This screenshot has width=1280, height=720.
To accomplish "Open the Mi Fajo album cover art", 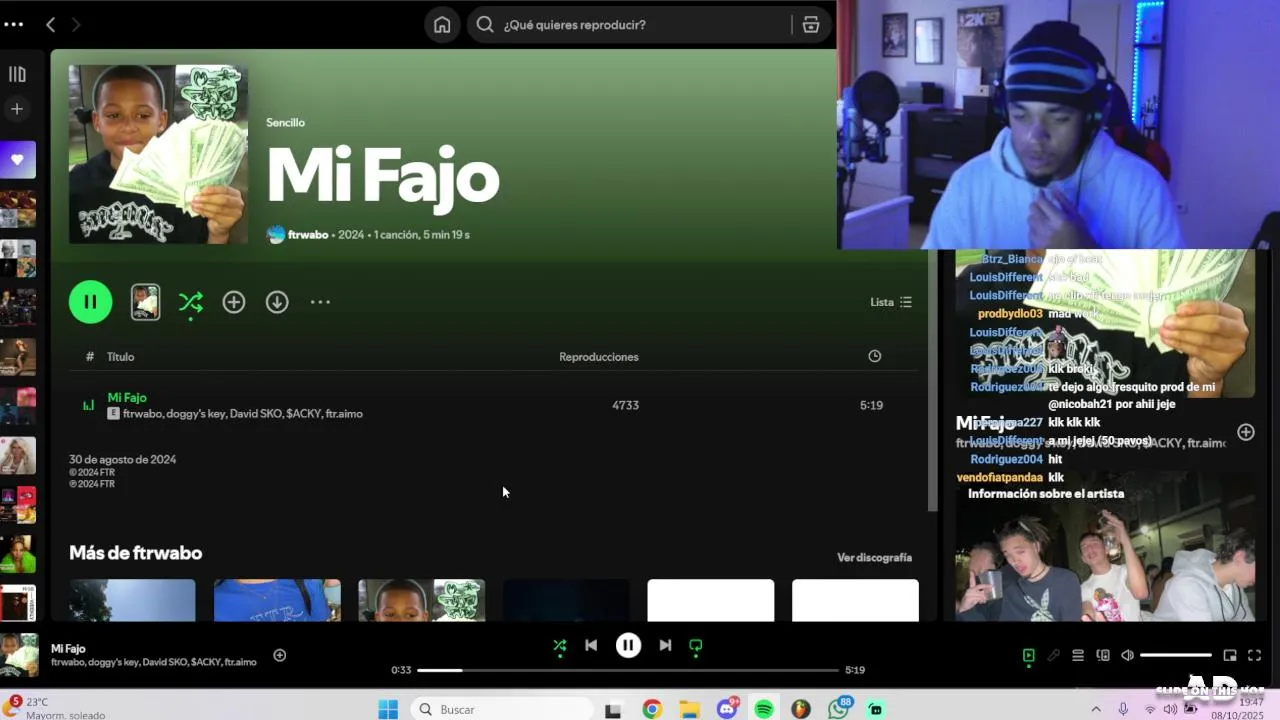I will tap(158, 154).
